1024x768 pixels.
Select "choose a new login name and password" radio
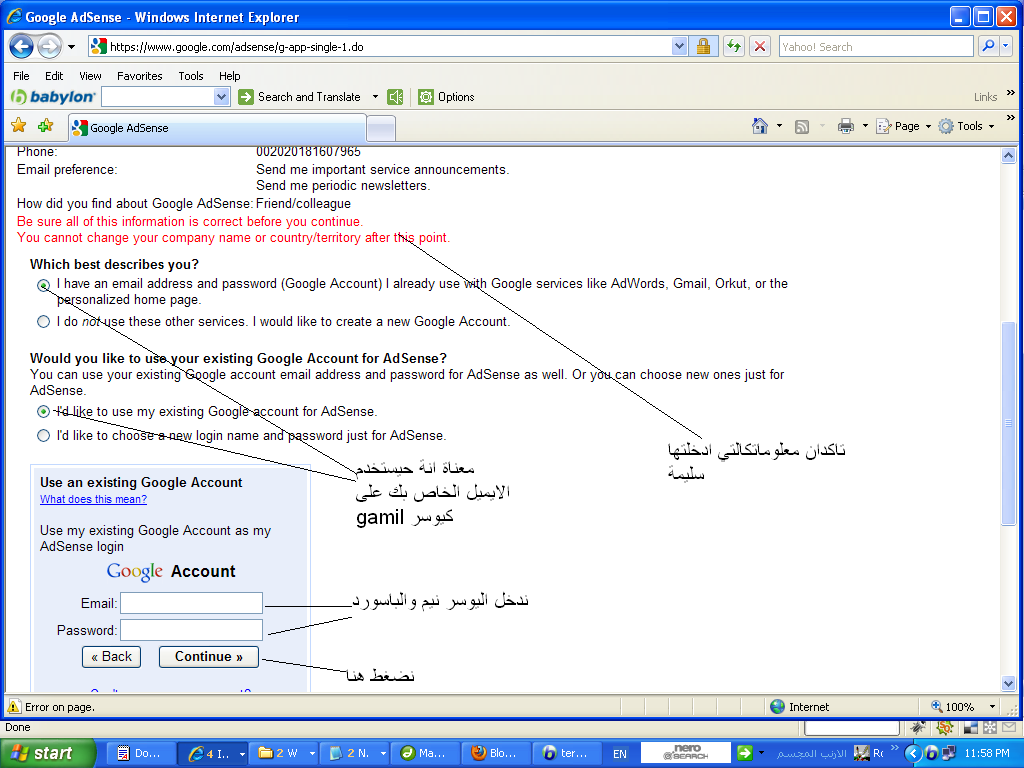tap(43, 436)
